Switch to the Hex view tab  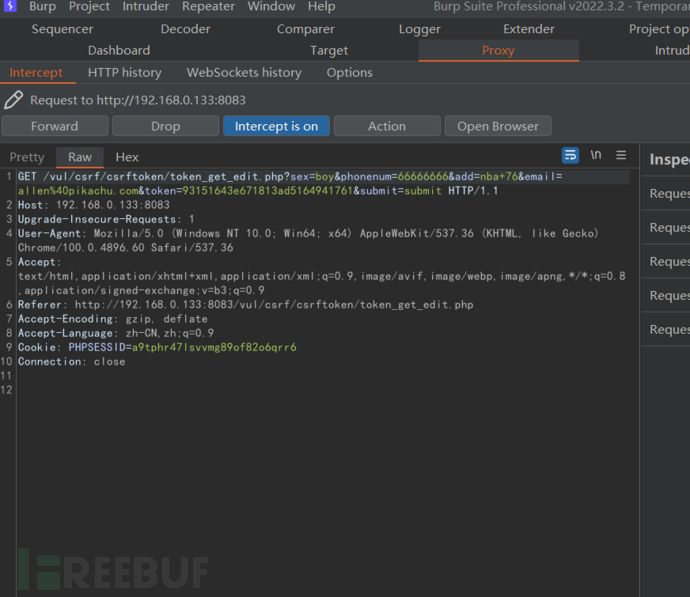click(127, 157)
